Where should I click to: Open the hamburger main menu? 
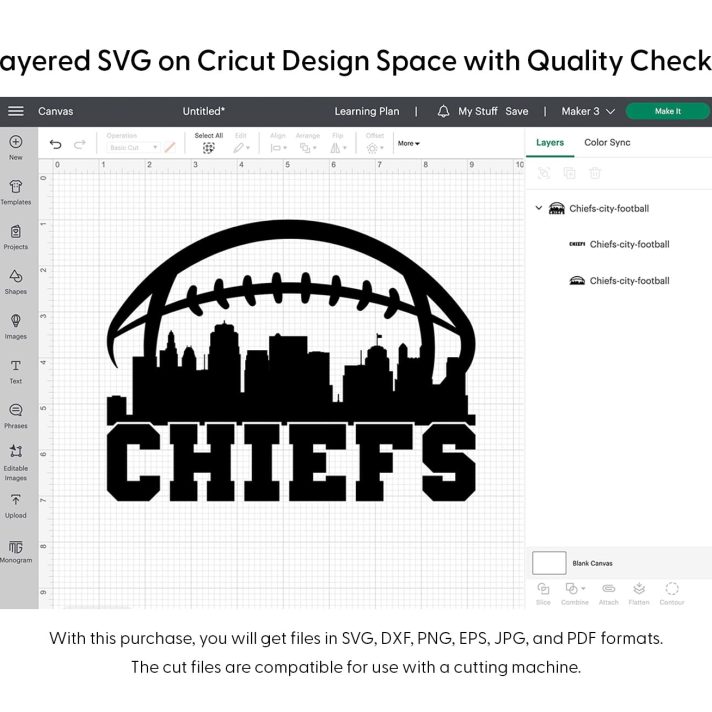[x=16, y=111]
